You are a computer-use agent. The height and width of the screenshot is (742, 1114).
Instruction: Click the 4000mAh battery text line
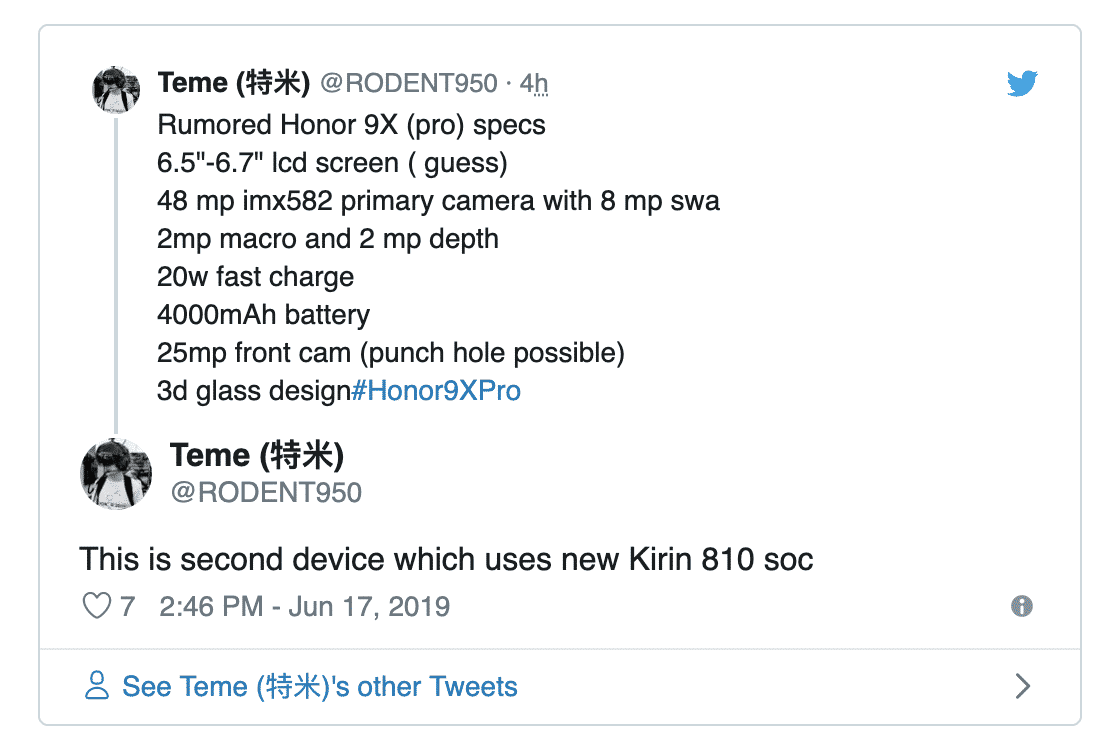(x=263, y=315)
